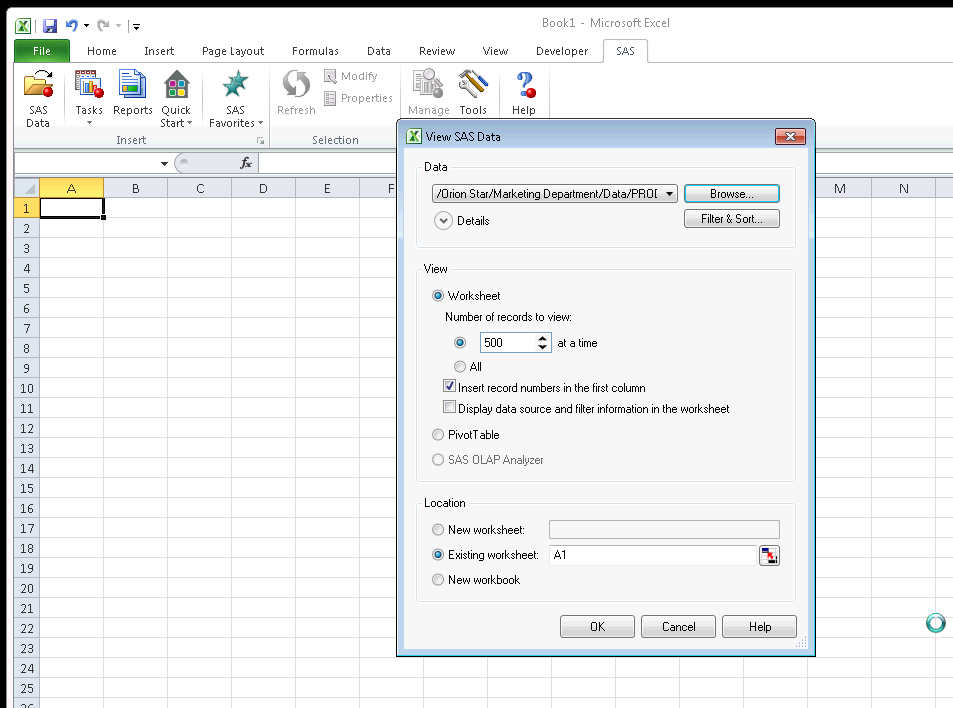Open the Formulas ribbon tab
953x708 pixels.
[315, 50]
